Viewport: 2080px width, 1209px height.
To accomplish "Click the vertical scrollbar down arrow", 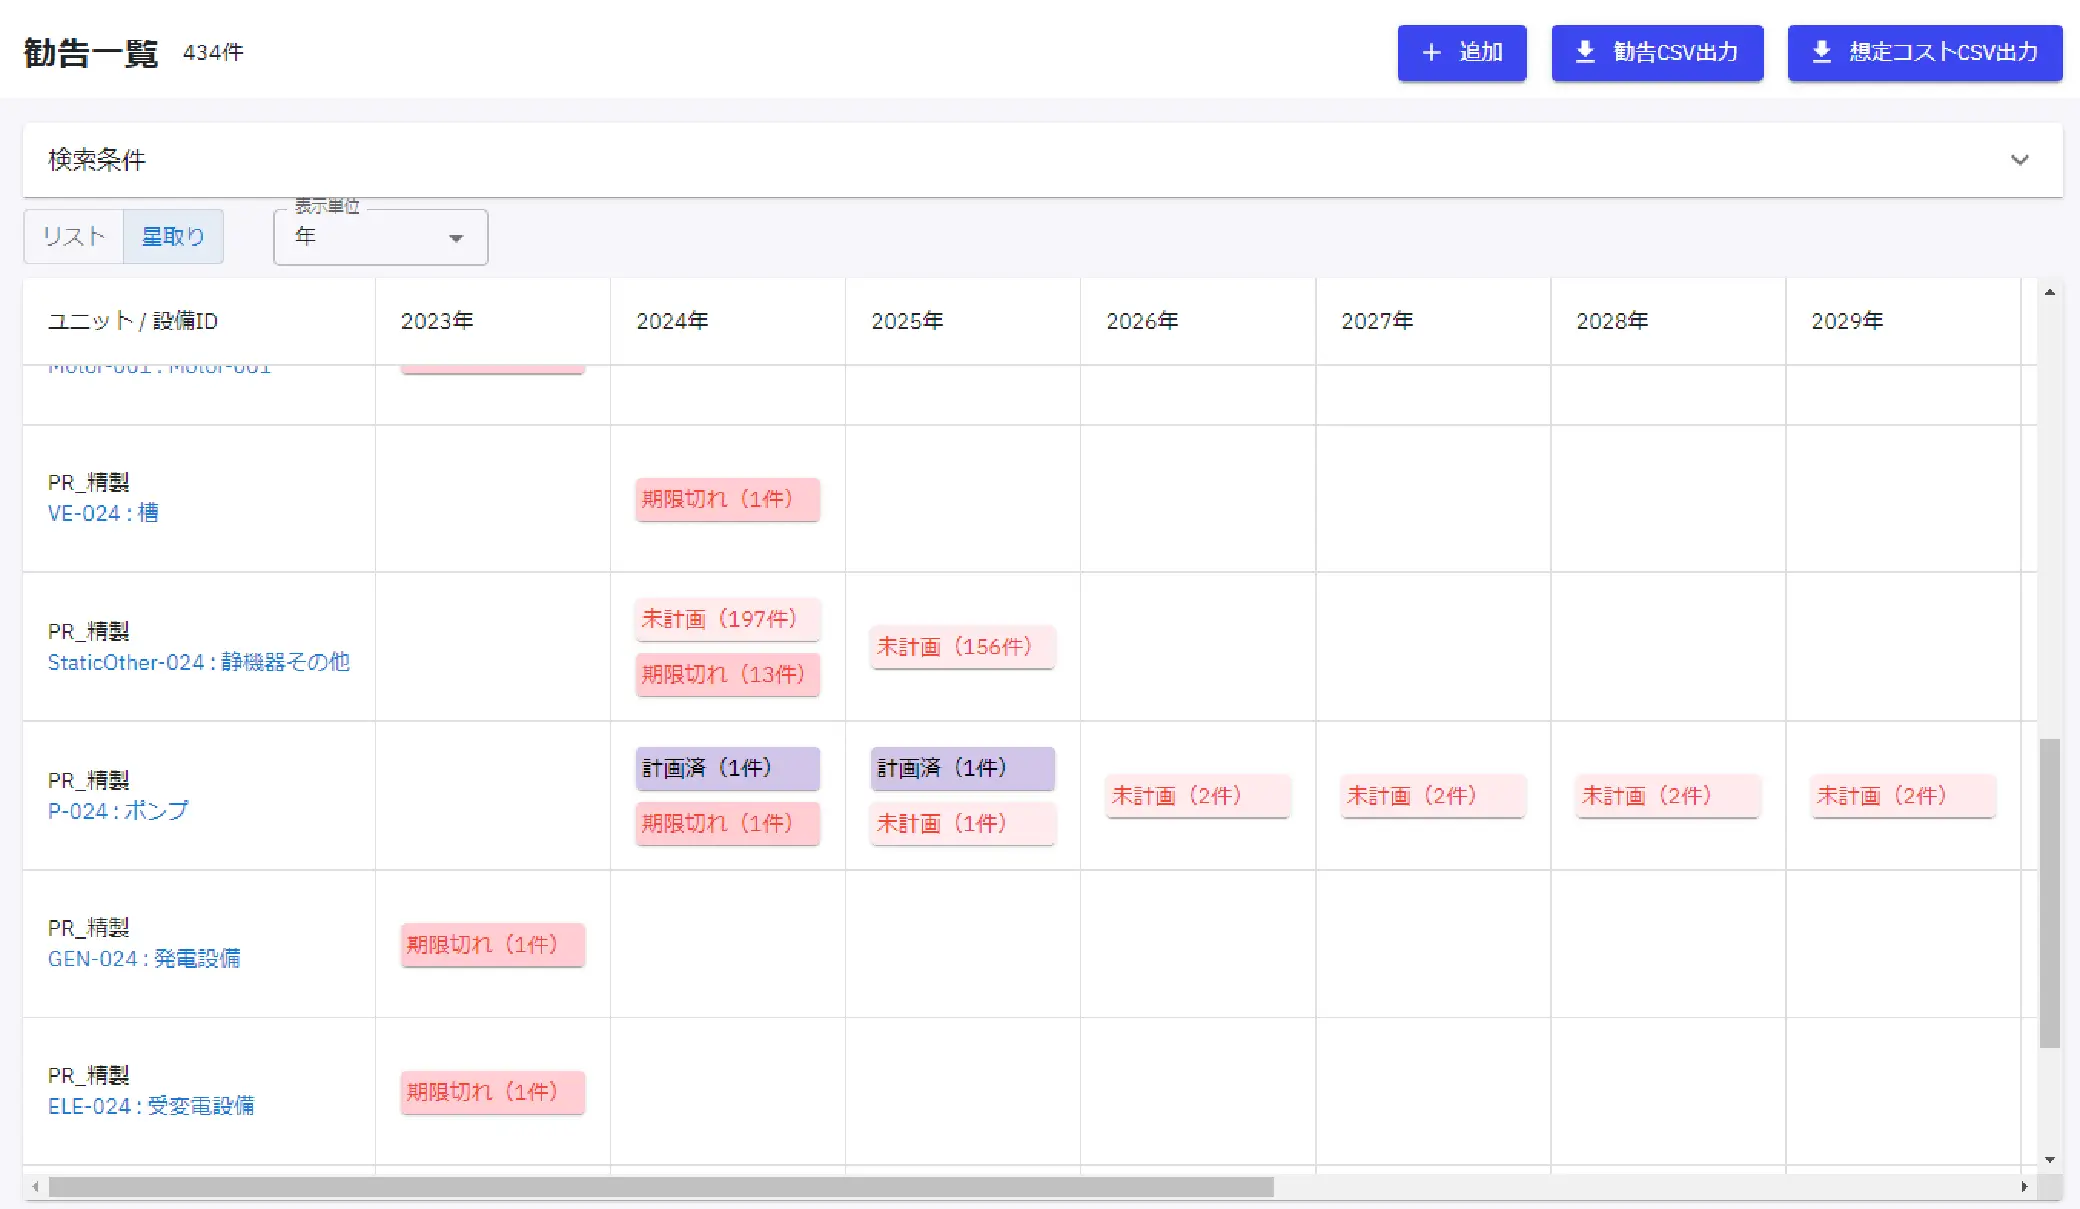I will tap(2050, 1160).
